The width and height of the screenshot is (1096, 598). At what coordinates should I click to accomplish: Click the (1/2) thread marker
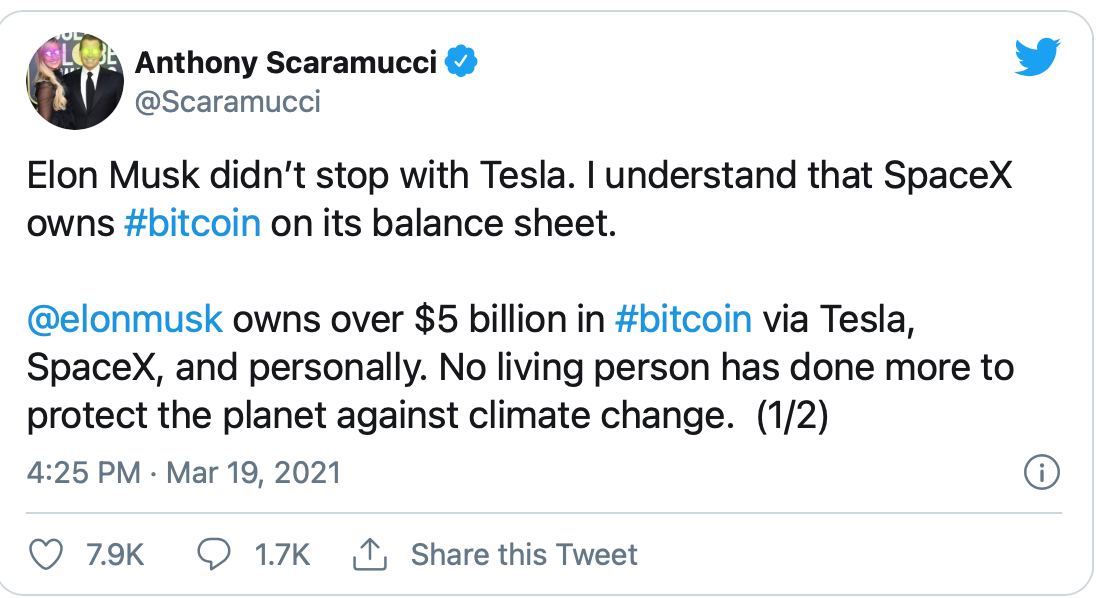792,416
